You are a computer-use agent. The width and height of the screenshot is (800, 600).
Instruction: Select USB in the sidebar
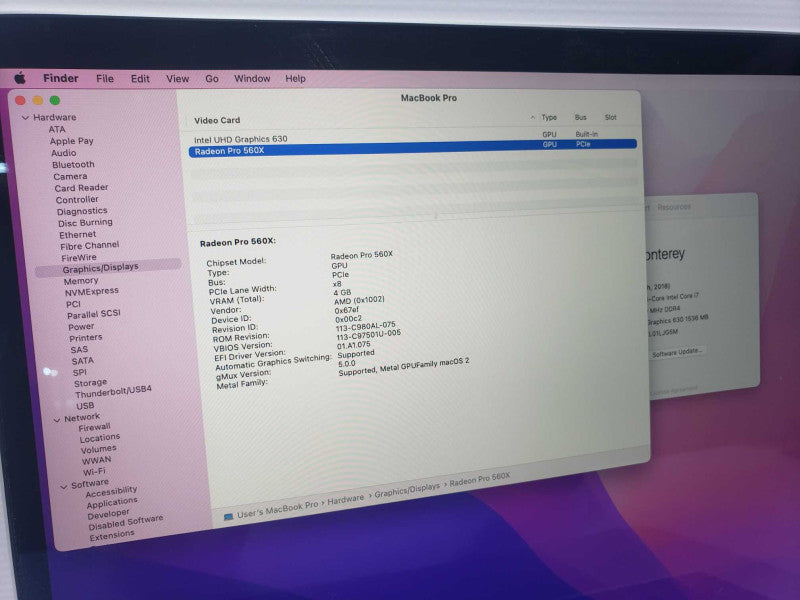[x=85, y=406]
